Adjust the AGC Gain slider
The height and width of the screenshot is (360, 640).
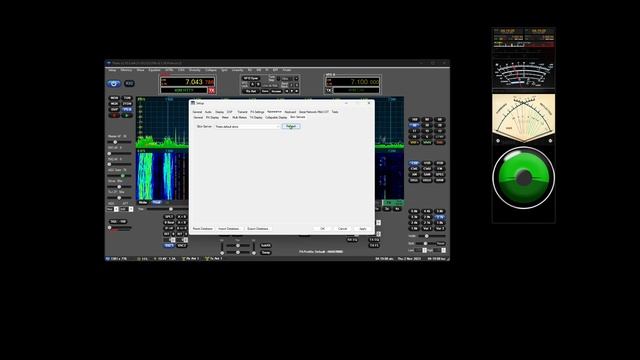120,176
